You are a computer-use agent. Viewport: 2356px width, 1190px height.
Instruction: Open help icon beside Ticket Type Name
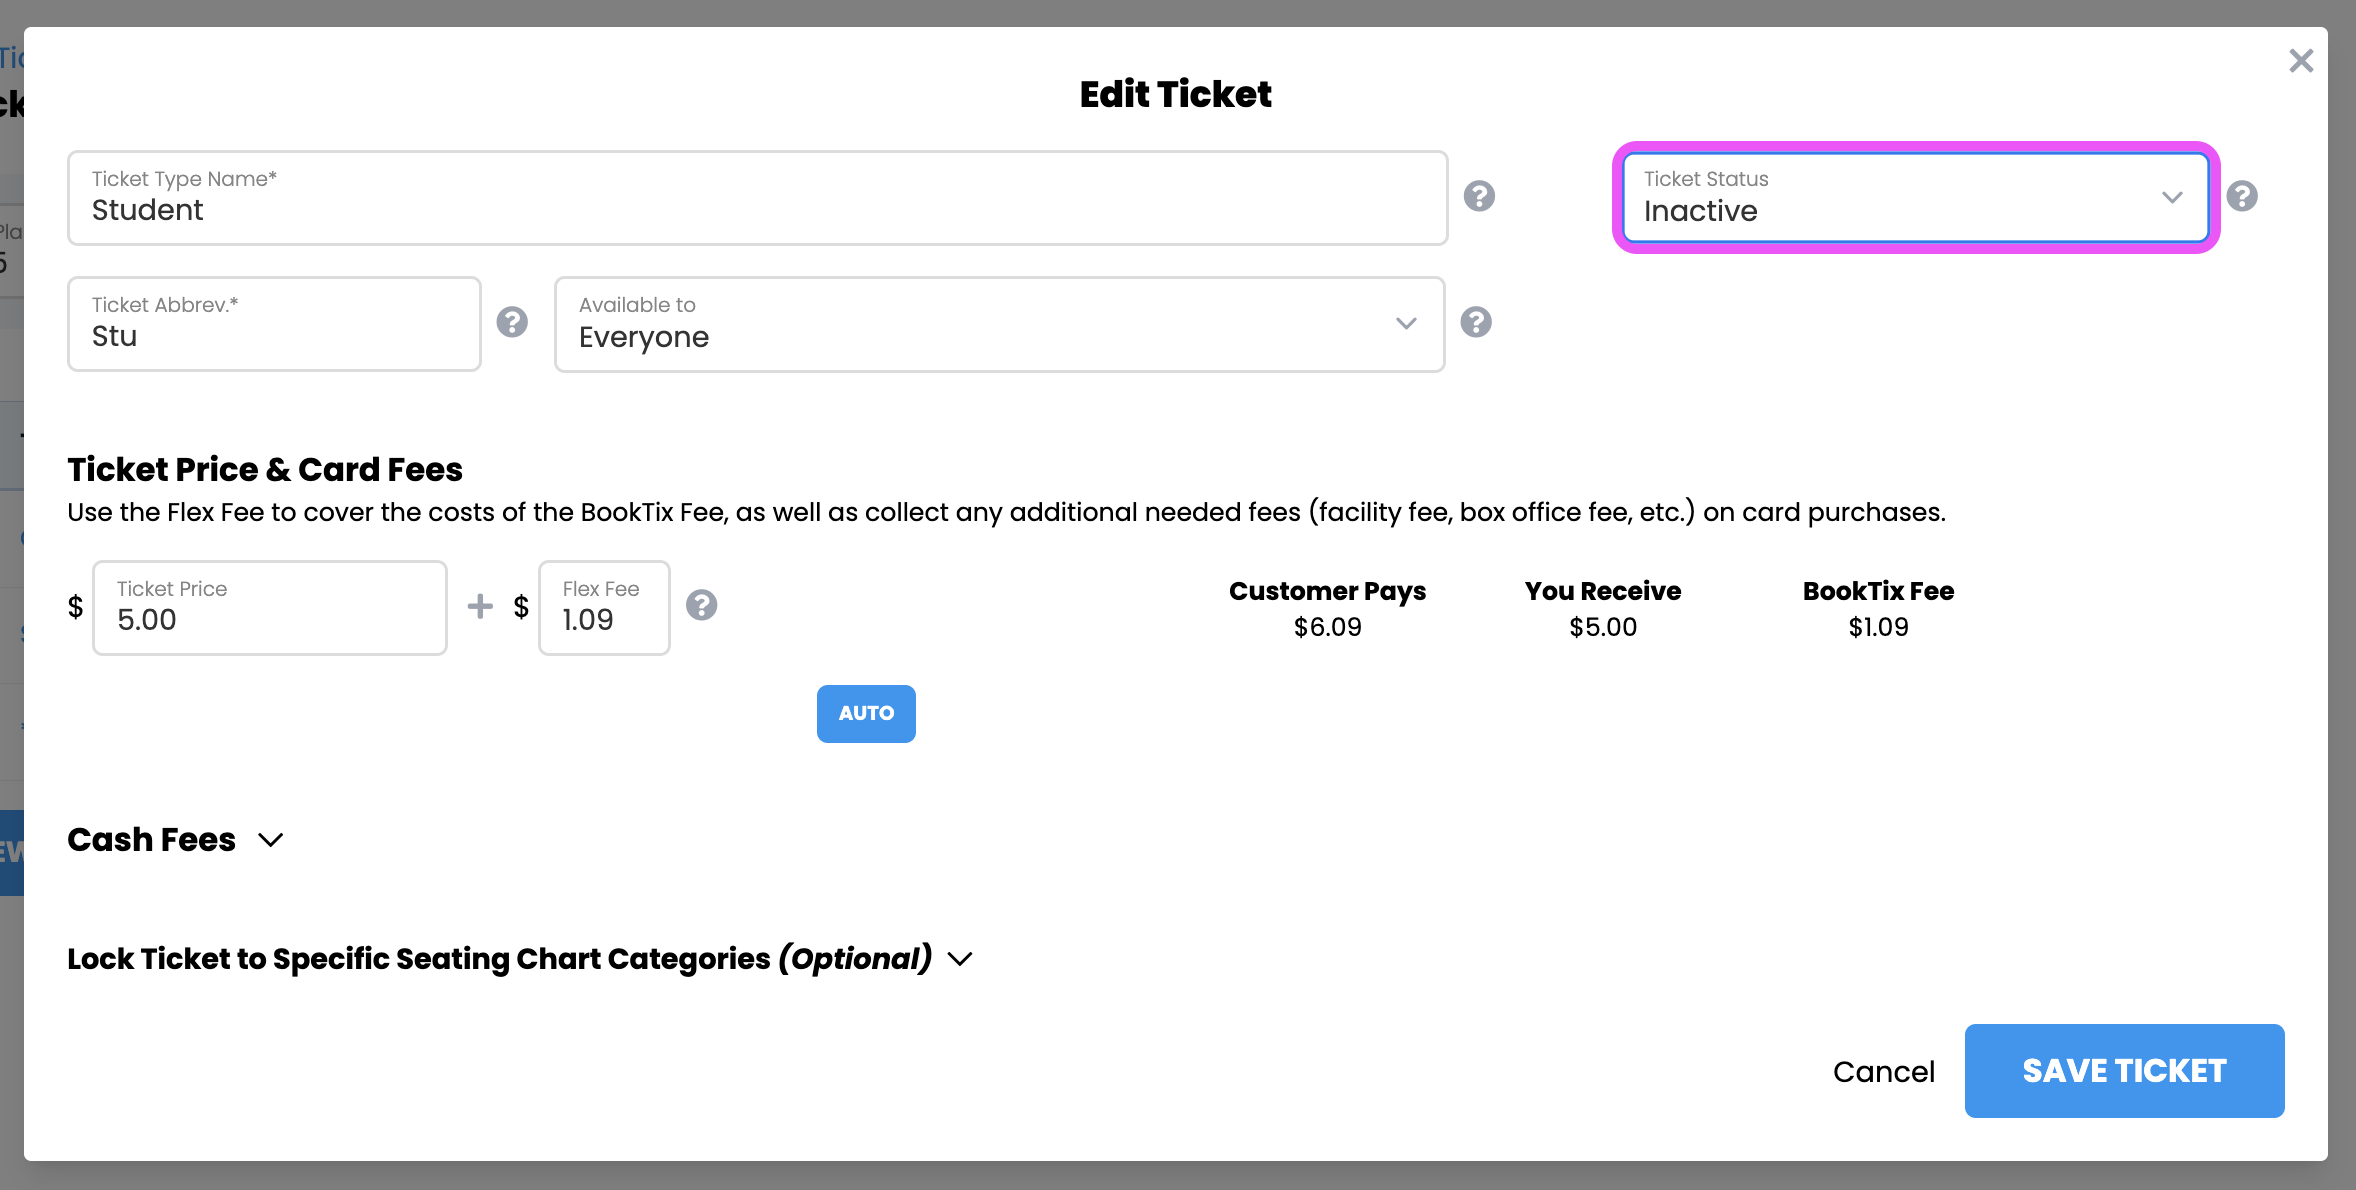coord(1479,196)
